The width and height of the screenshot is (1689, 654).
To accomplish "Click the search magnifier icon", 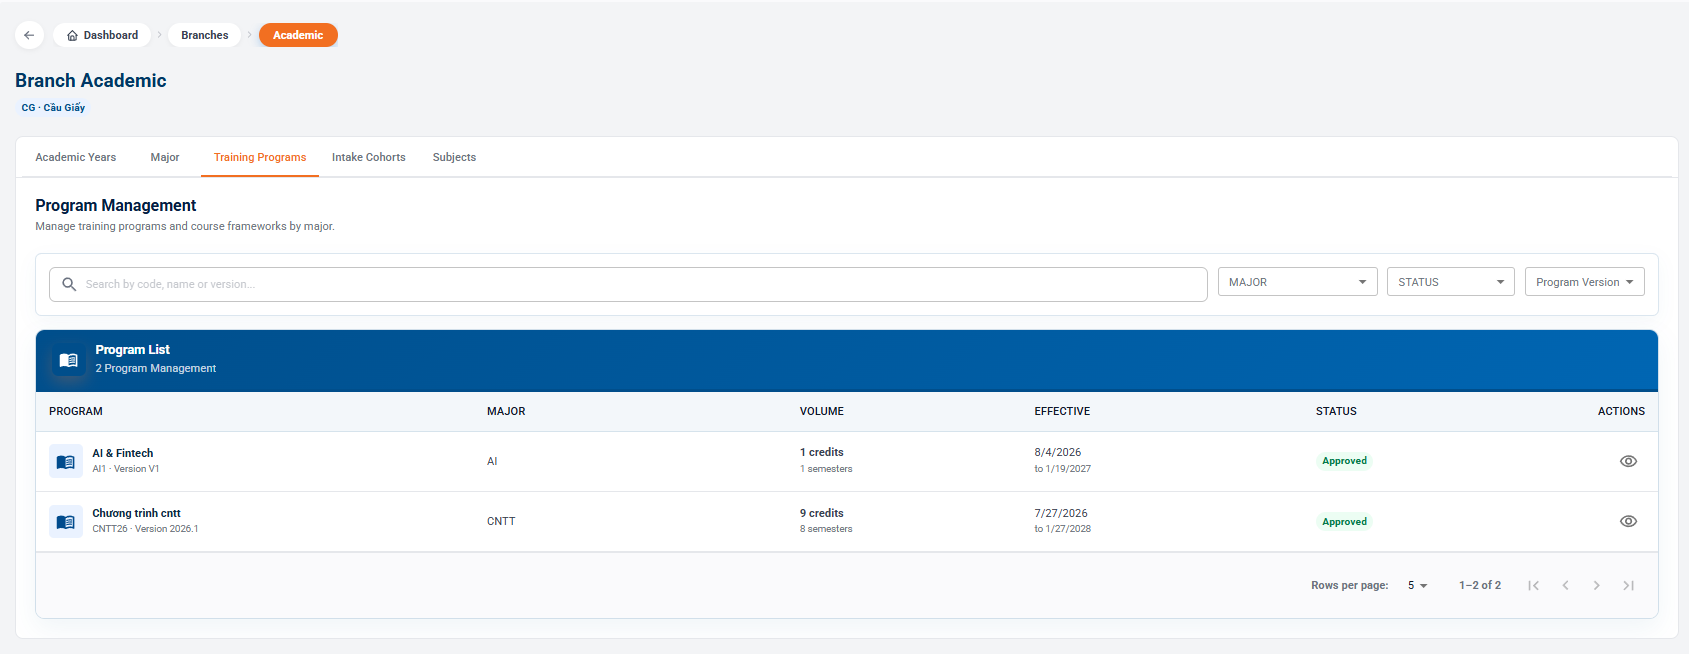I will click(69, 284).
